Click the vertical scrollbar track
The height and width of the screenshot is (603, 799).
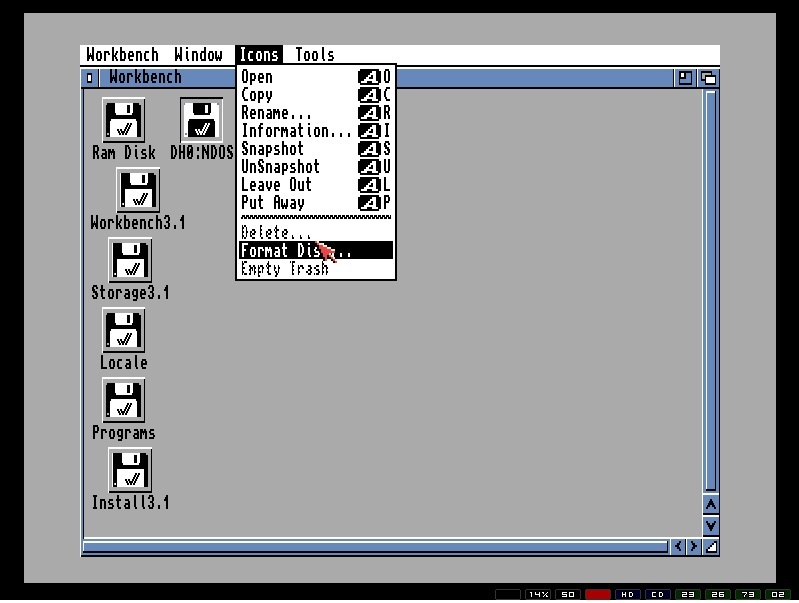[711, 291]
